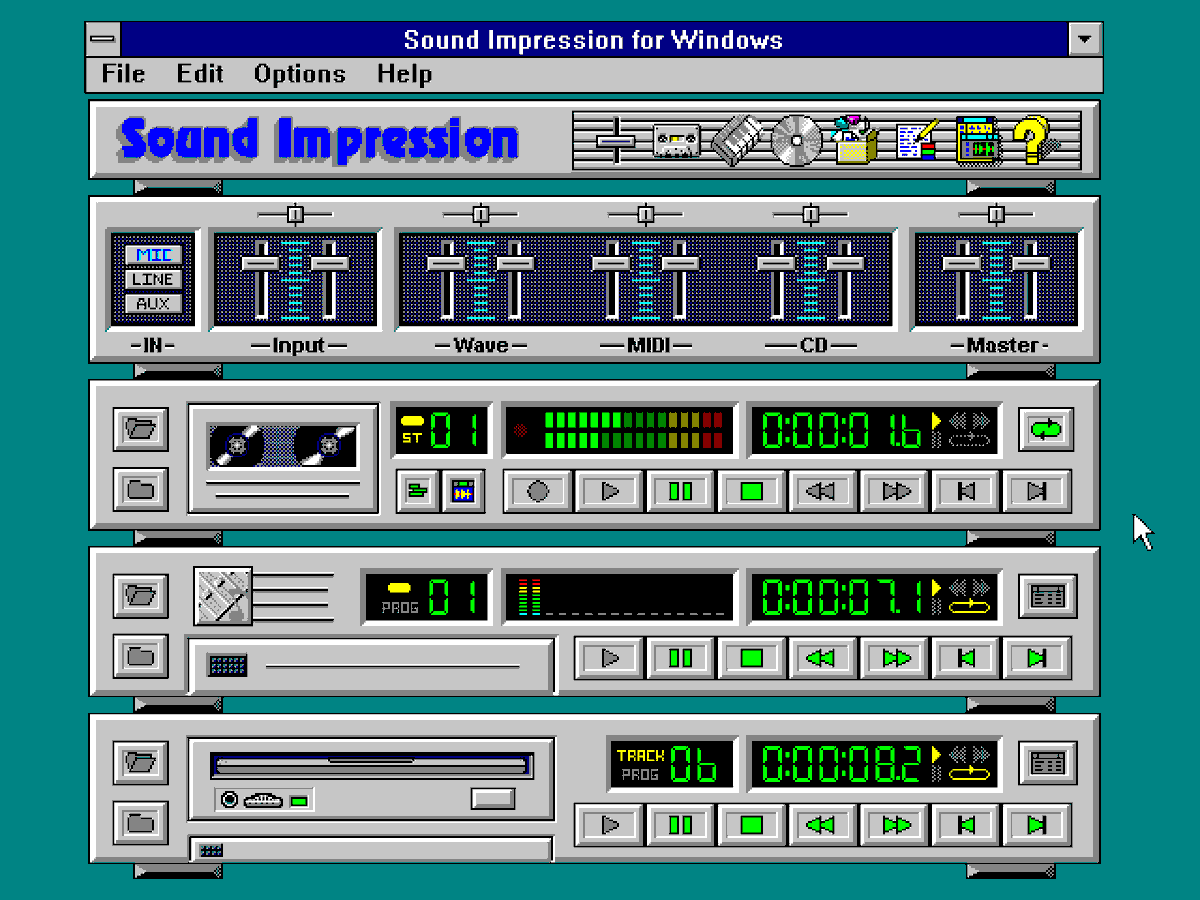Open a file in the MIDI player
The image size is (1200, 900).
pos(141,596)
